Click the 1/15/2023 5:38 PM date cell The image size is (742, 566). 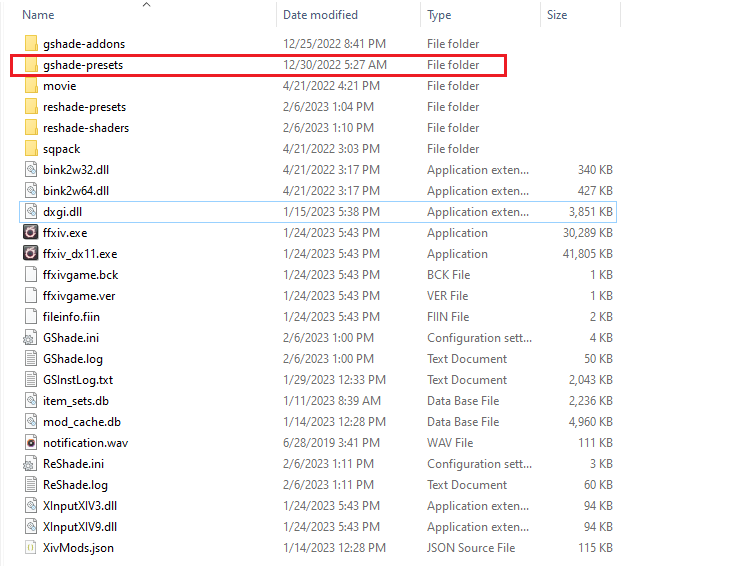331,212
